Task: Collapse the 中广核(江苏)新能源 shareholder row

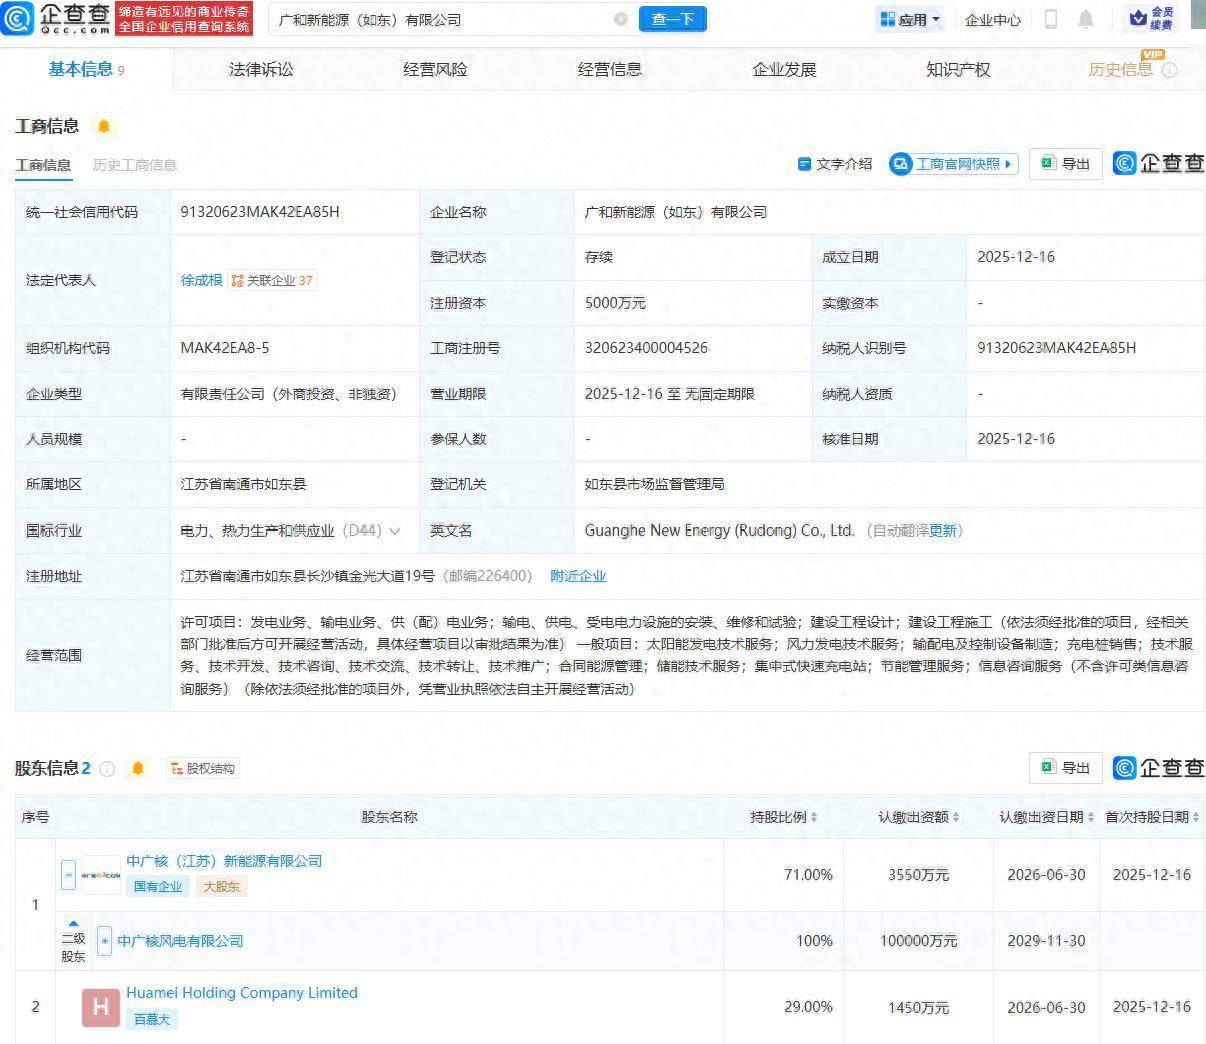Action: pos(68,874)
